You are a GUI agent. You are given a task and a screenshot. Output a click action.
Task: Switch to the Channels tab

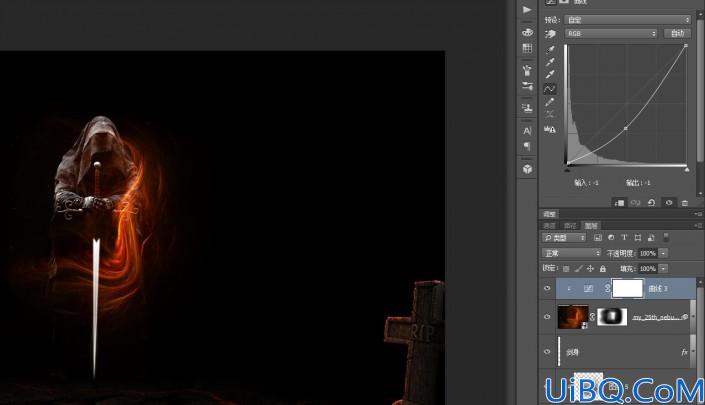(549, 226)
